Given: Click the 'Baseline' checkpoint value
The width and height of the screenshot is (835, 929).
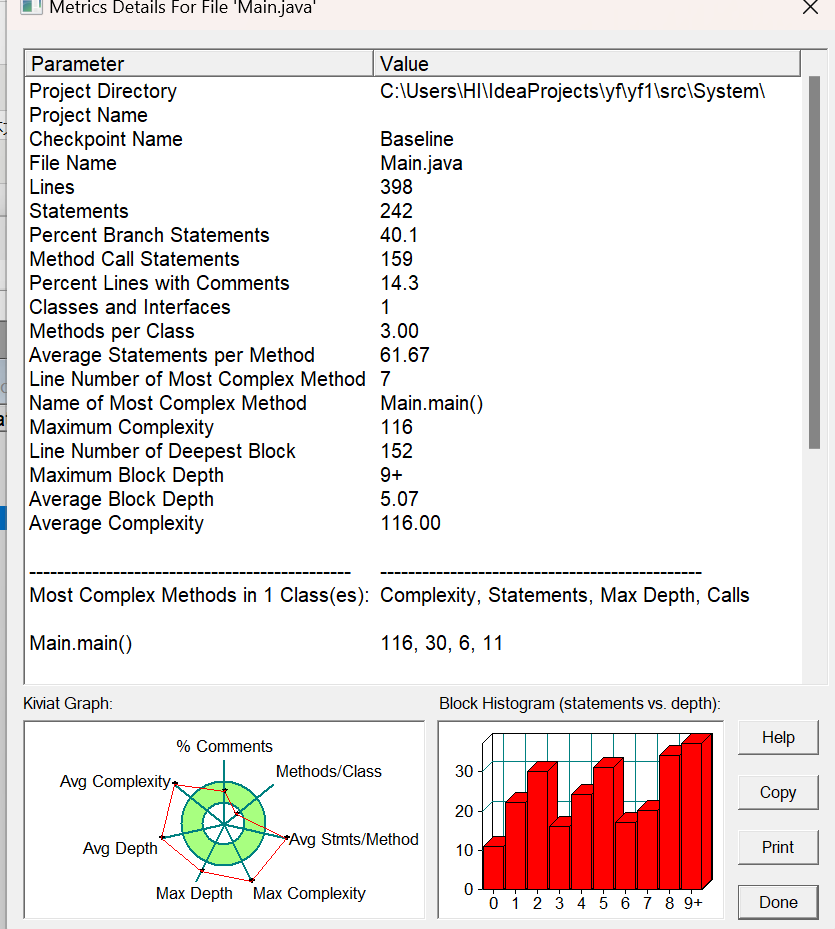Looking at the screenshot, I should 417,139.
